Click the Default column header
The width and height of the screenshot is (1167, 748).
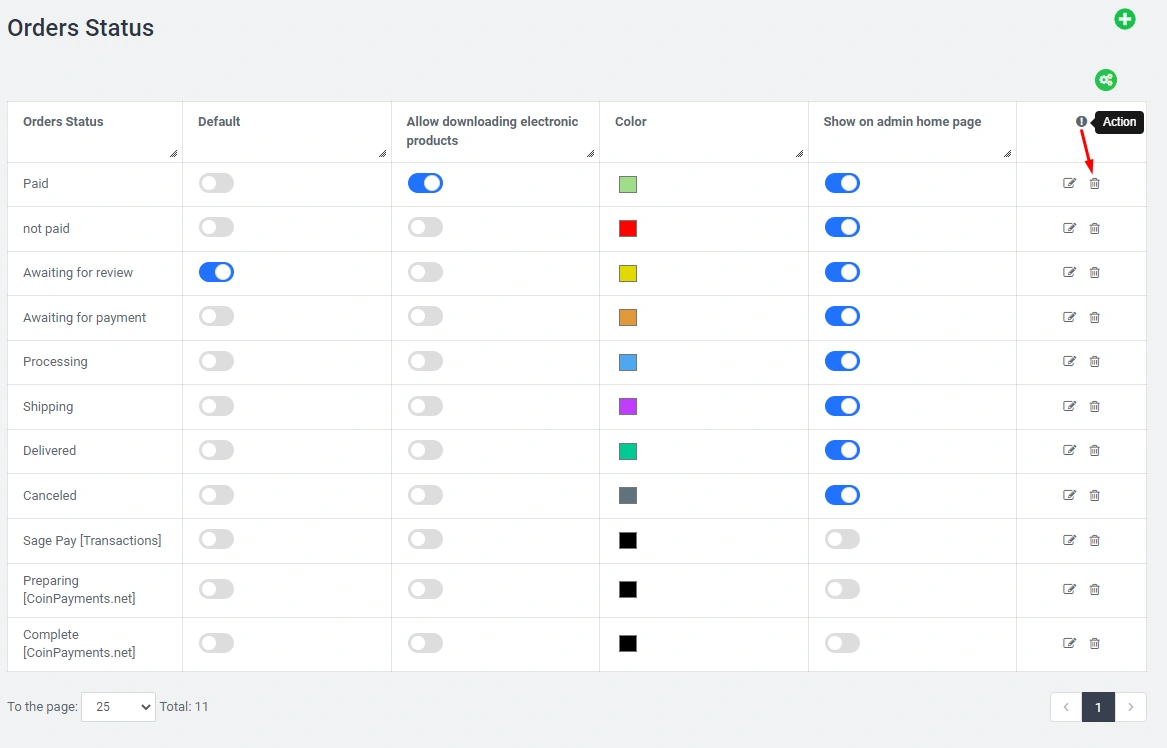click(x=219, y=122)
